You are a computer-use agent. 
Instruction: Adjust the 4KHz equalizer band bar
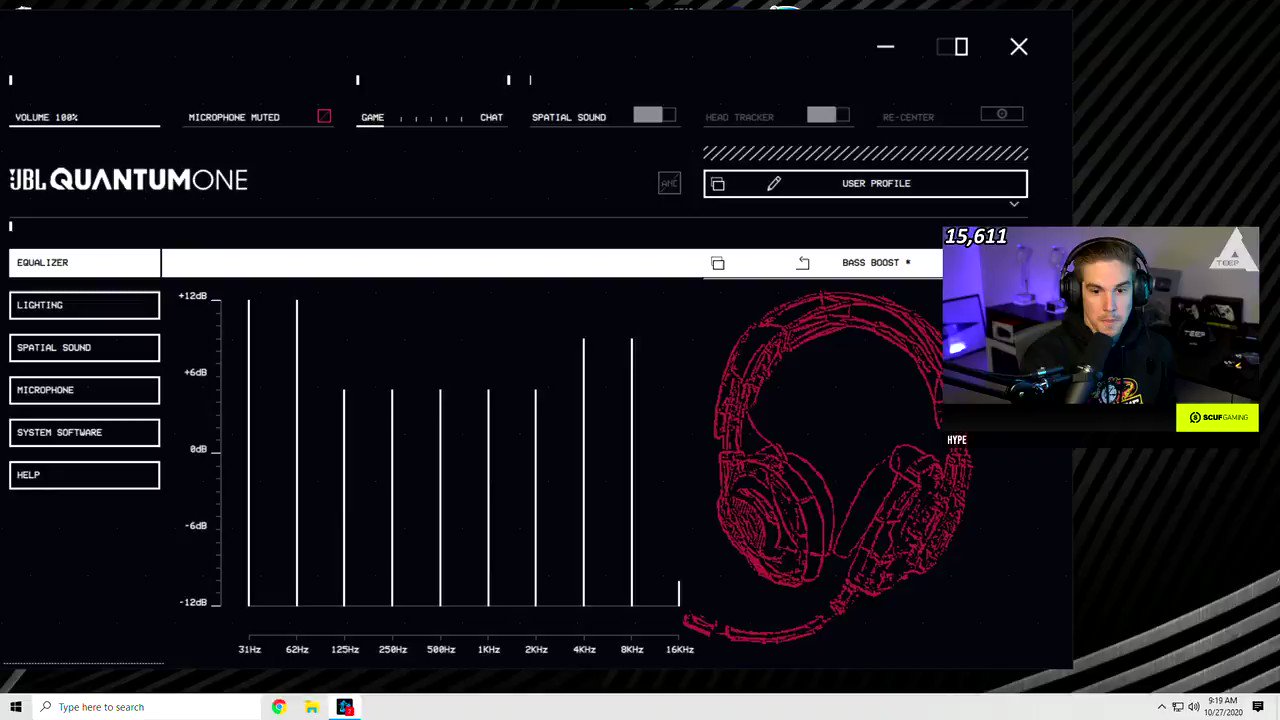(584, 472)
